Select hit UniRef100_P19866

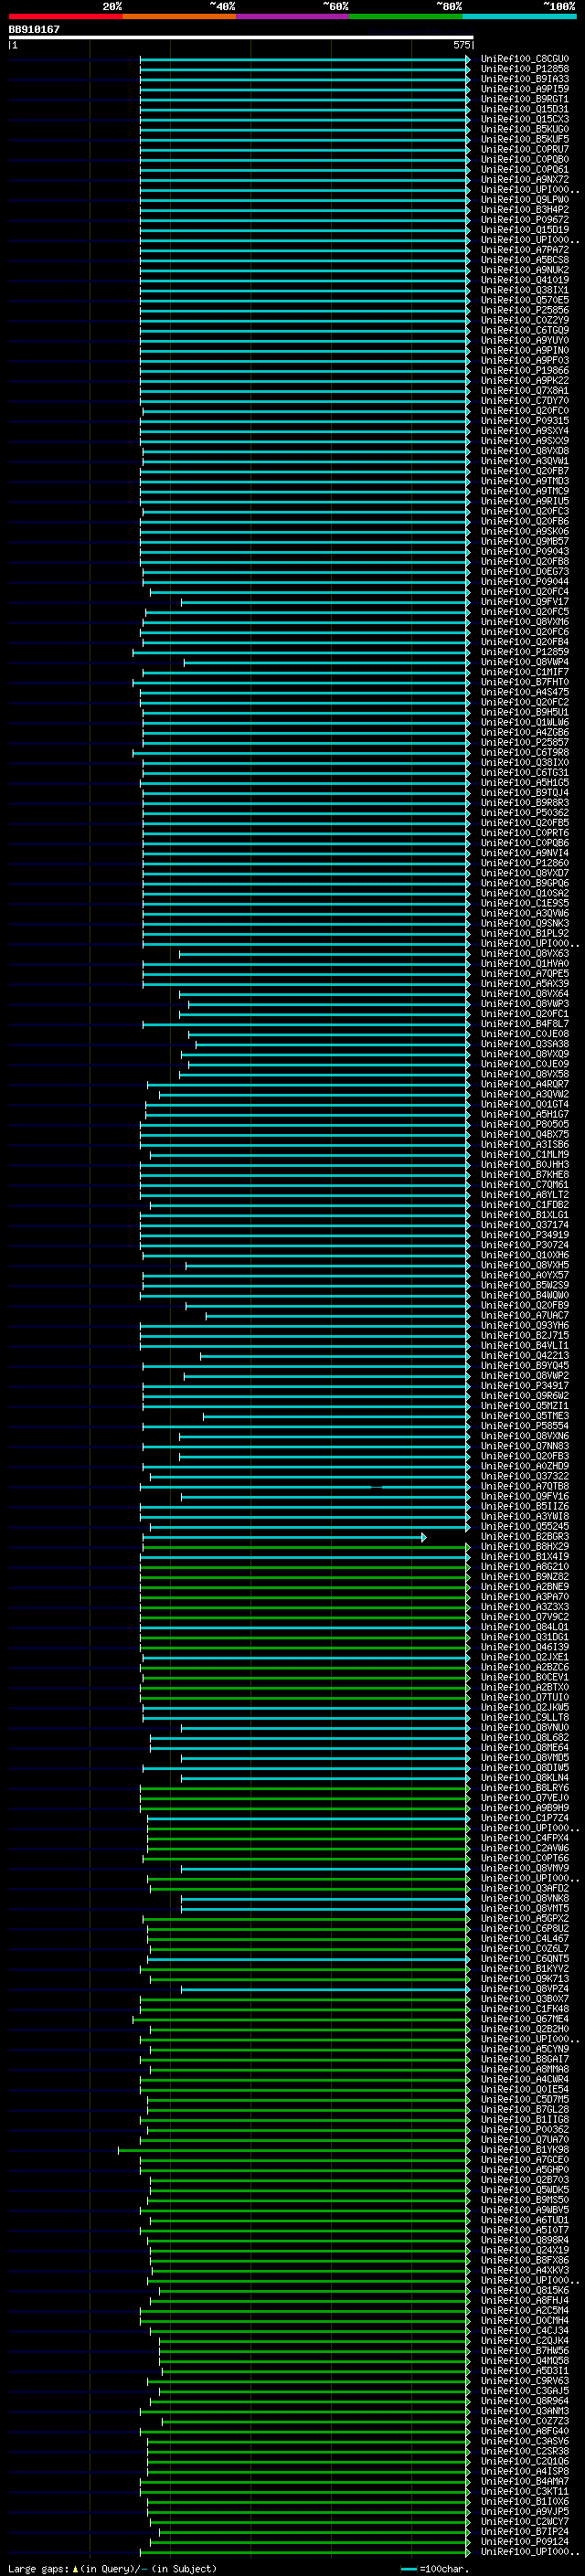point(525,370)
